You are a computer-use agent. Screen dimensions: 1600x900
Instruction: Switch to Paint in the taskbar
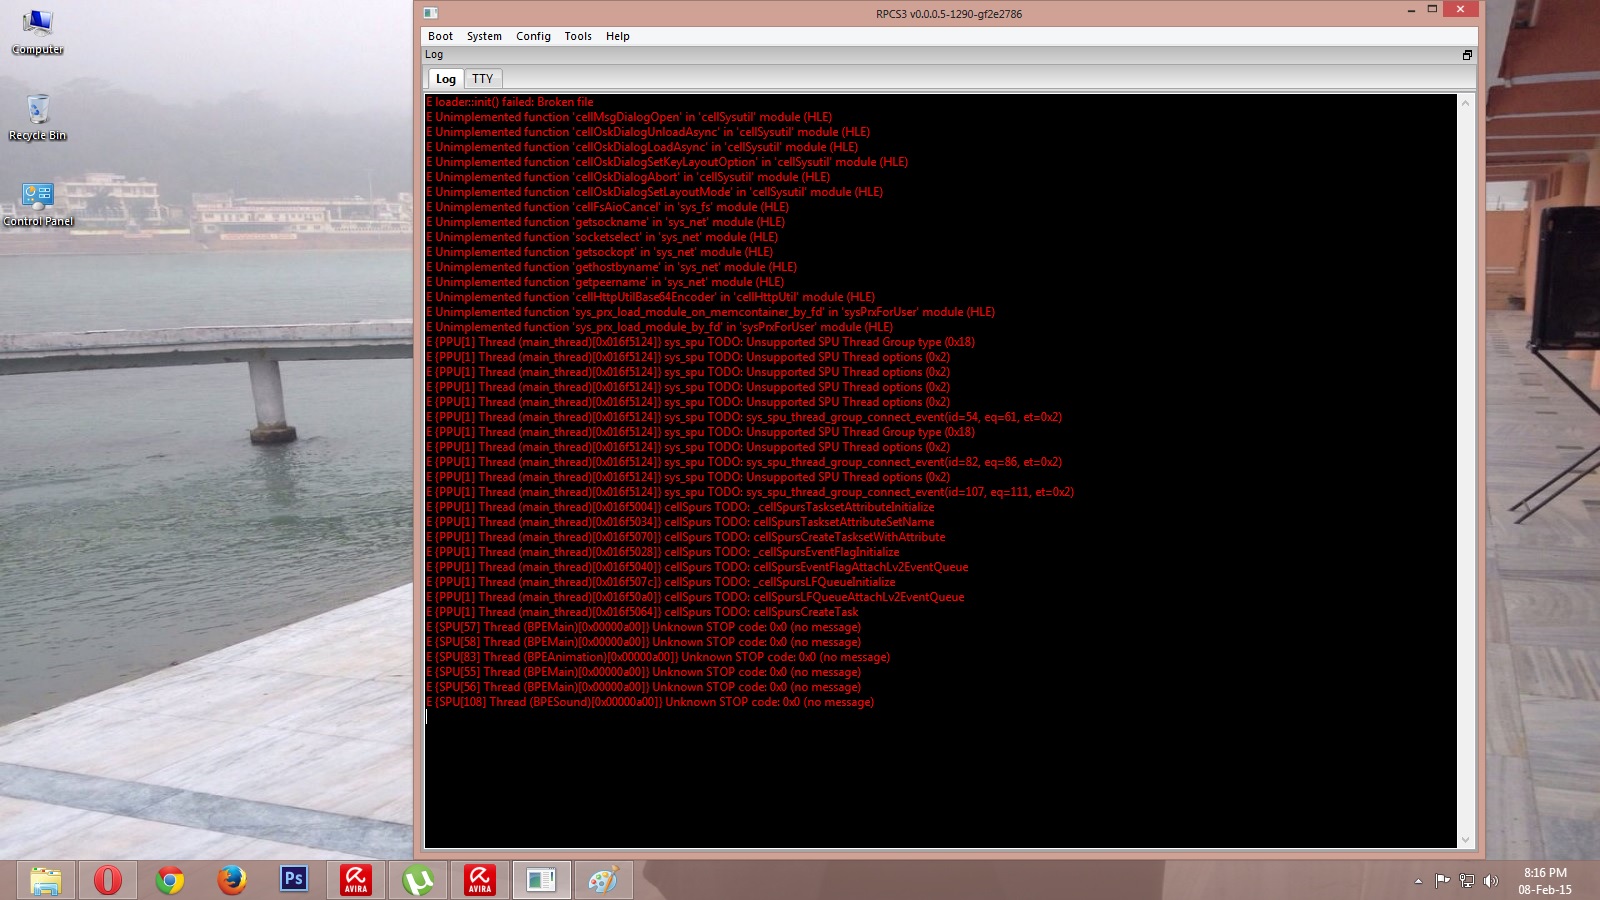click(x=603, y=880)
